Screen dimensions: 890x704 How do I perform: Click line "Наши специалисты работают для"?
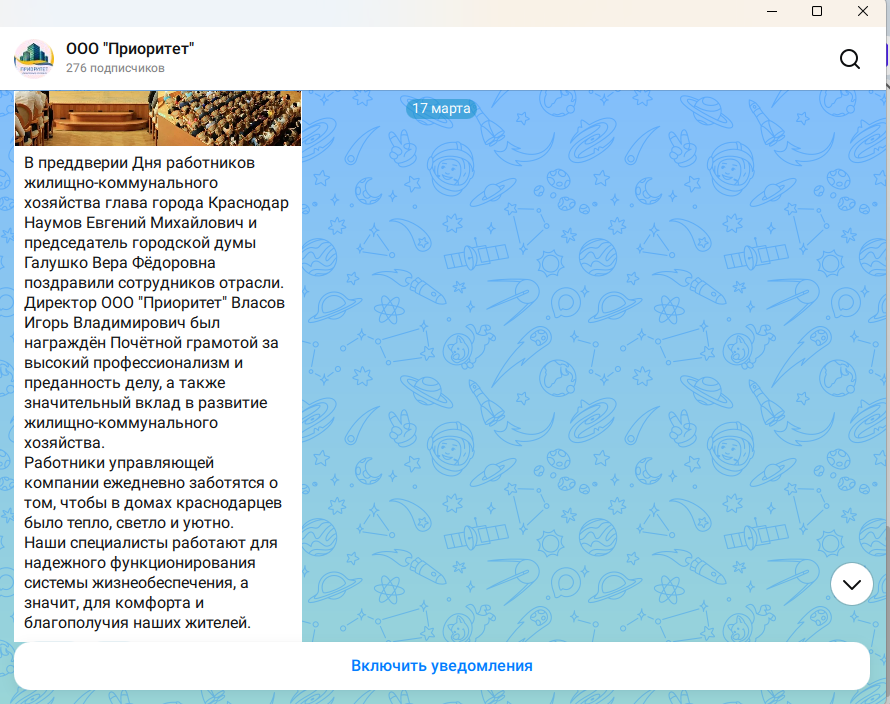(150, 543)
